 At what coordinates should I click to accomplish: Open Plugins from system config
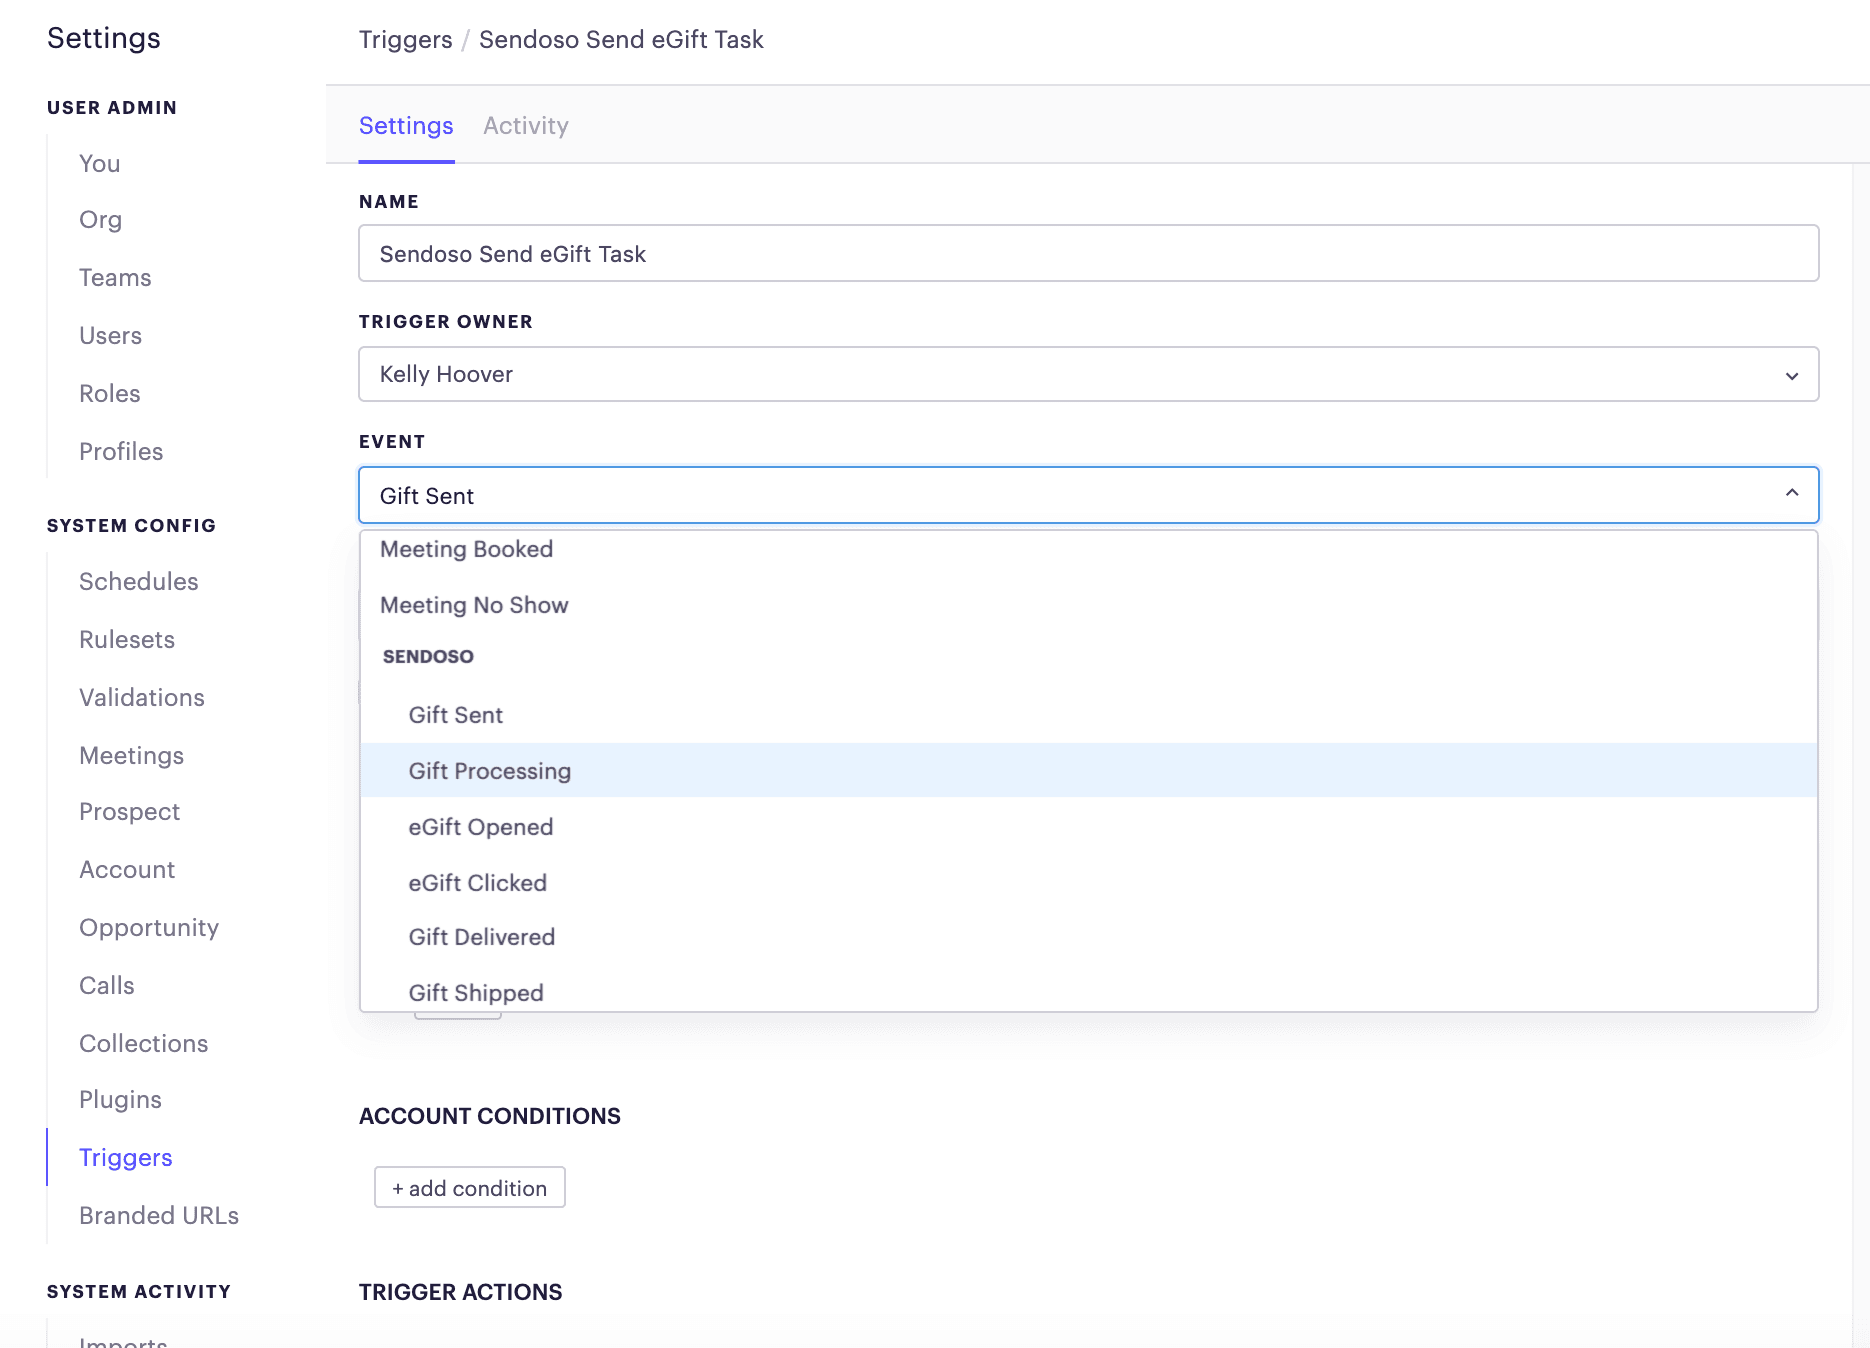pyautogui.click(x=120, y=1100)
